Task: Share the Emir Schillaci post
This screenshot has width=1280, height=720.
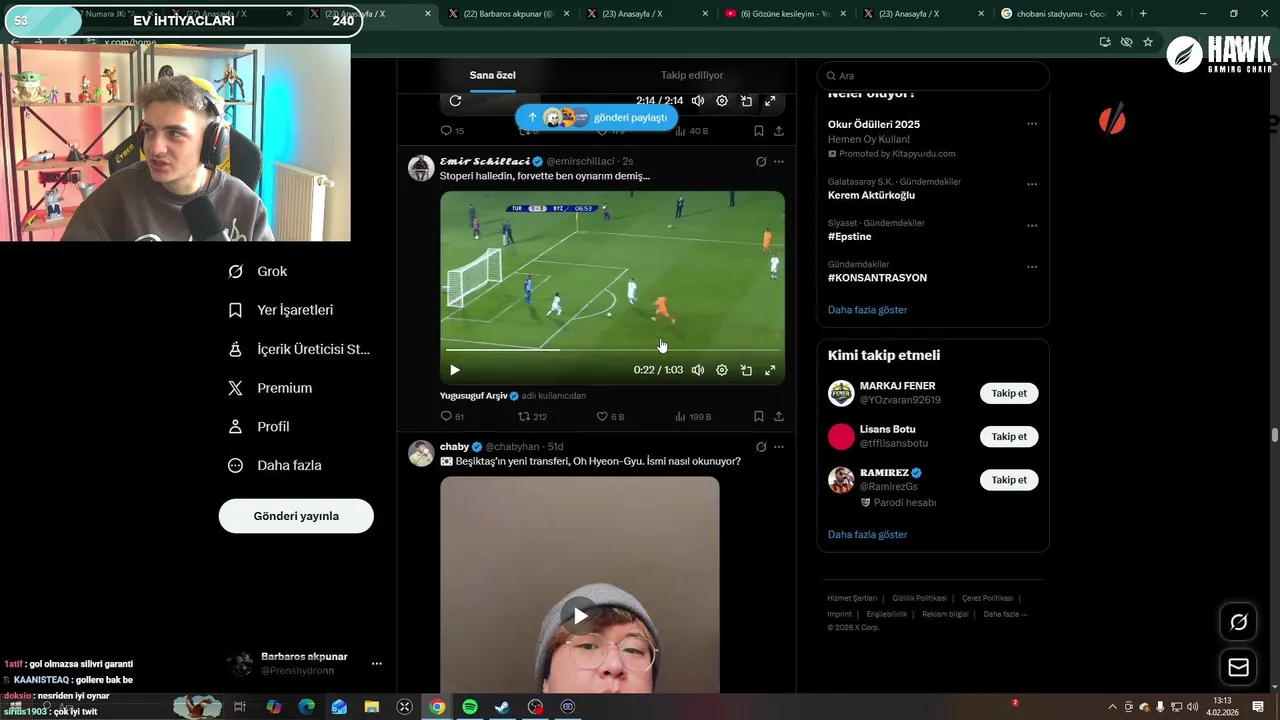Action: tap(779, 417)
